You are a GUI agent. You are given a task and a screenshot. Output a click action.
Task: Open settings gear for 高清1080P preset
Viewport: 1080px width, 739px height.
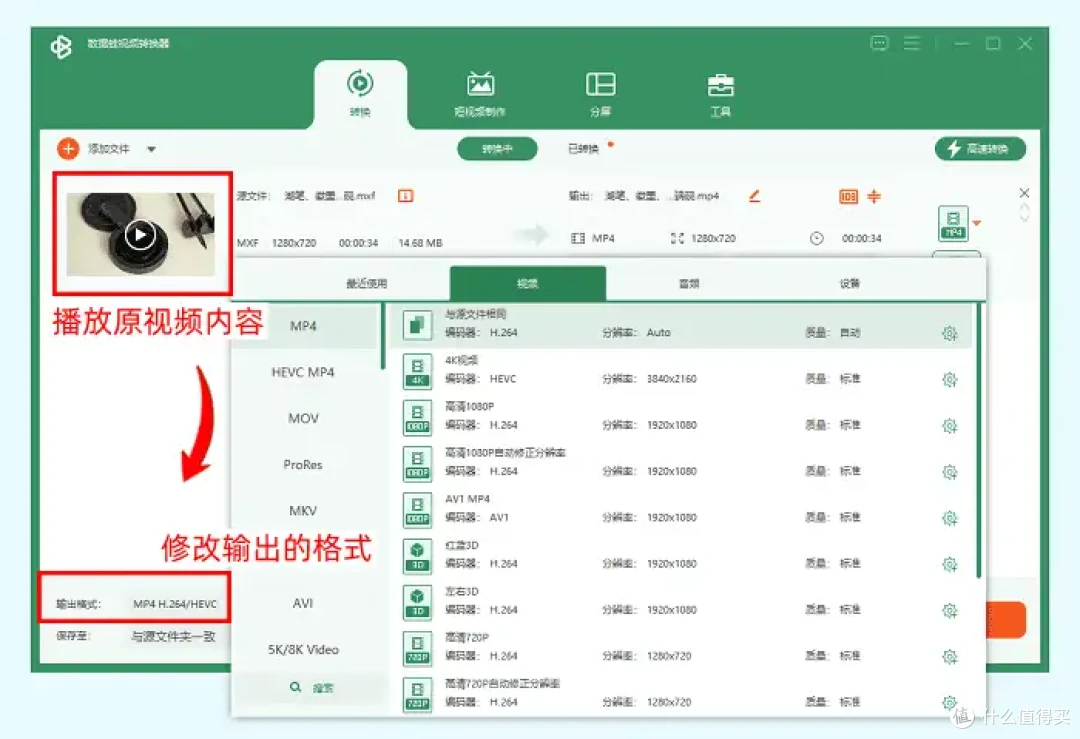pos(950,426)
